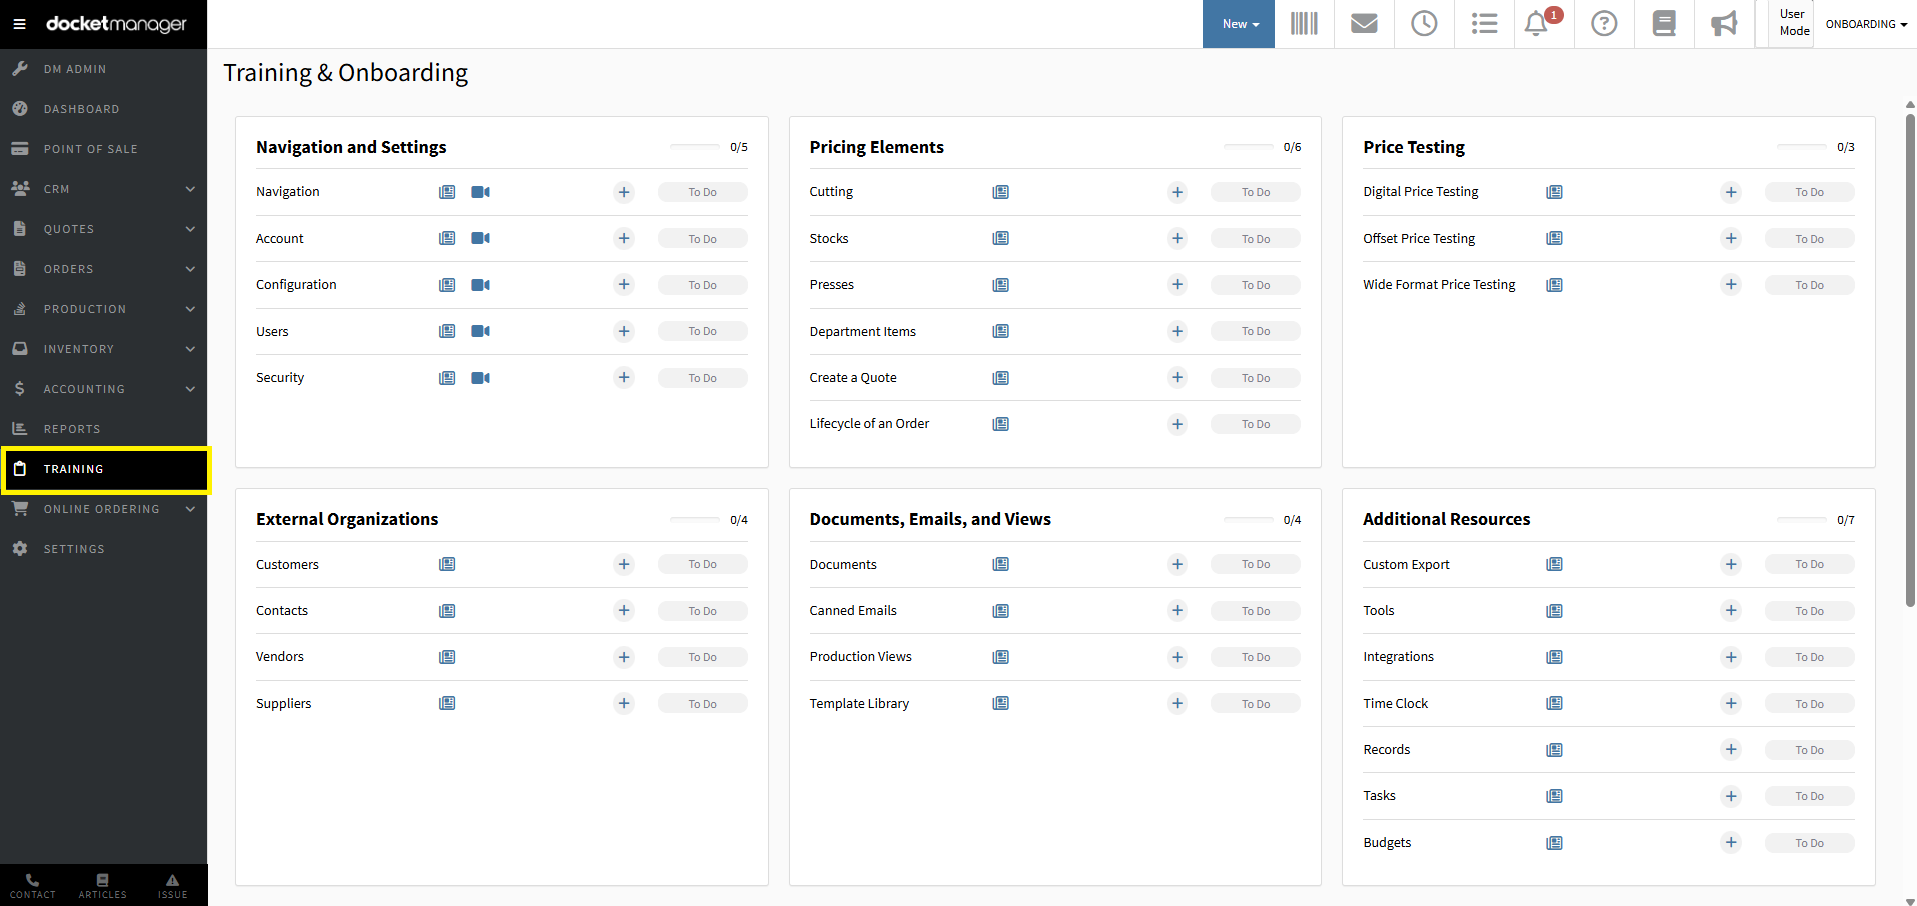This screenshot has height=906, width=1917.
Task: Click the User Mode button
Action: pos(1794,23)
